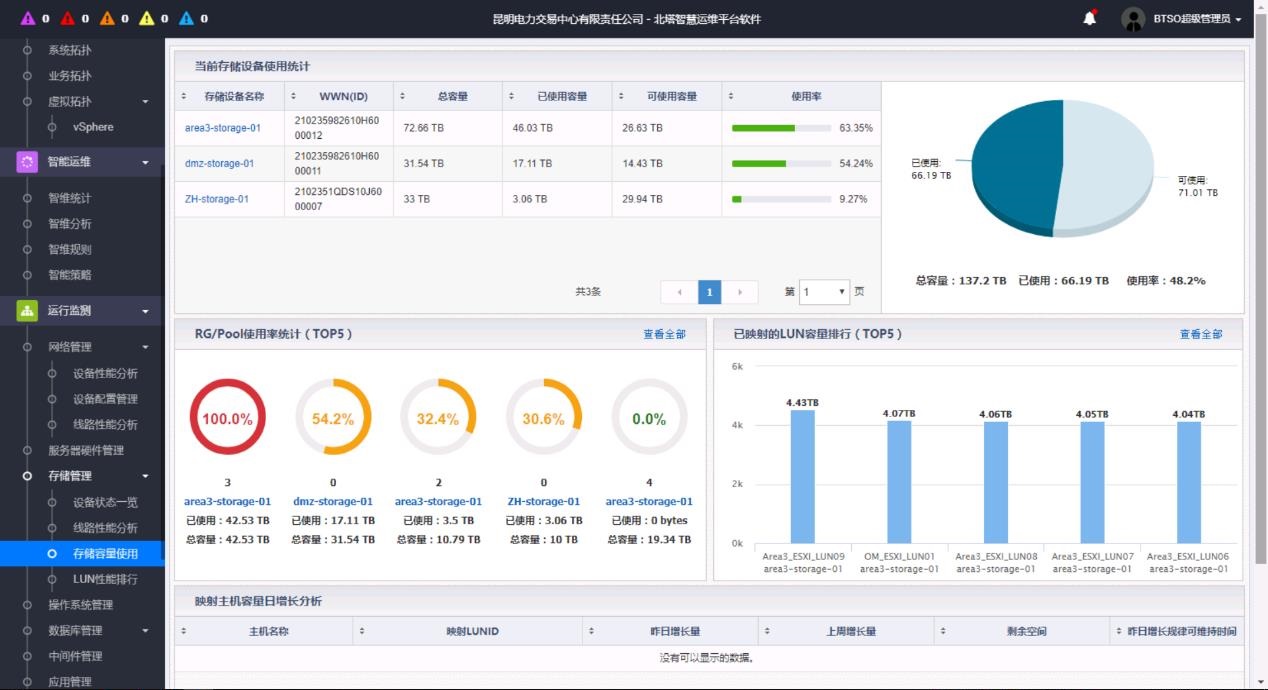Open the page number select box
The width and height of the screenshot is (1268, 690).
pyautogui.click(x=824, y=292)
